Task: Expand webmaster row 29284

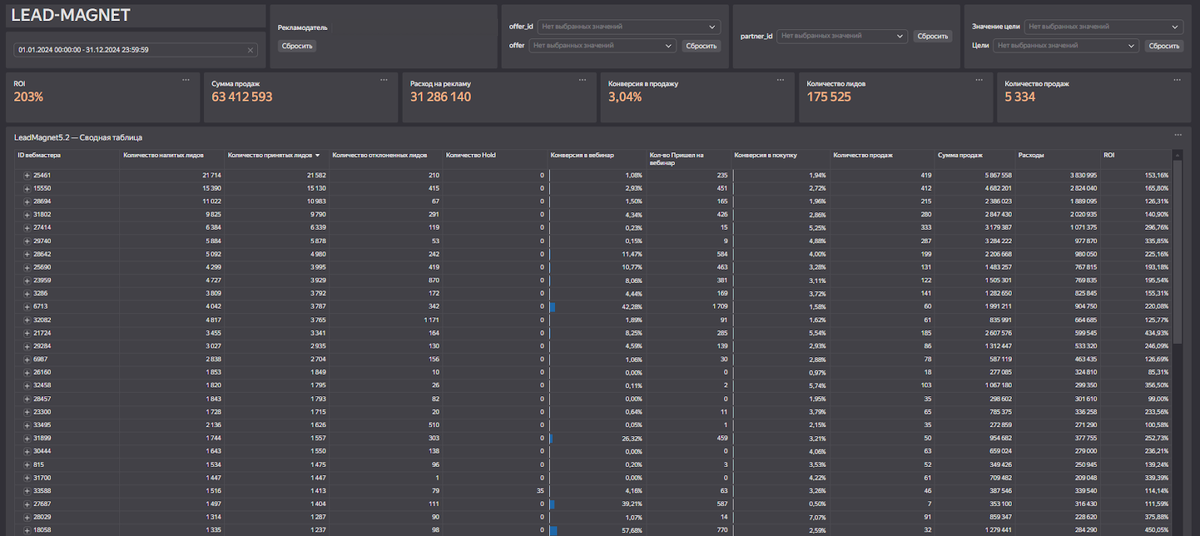Action: tap(27, 346)
